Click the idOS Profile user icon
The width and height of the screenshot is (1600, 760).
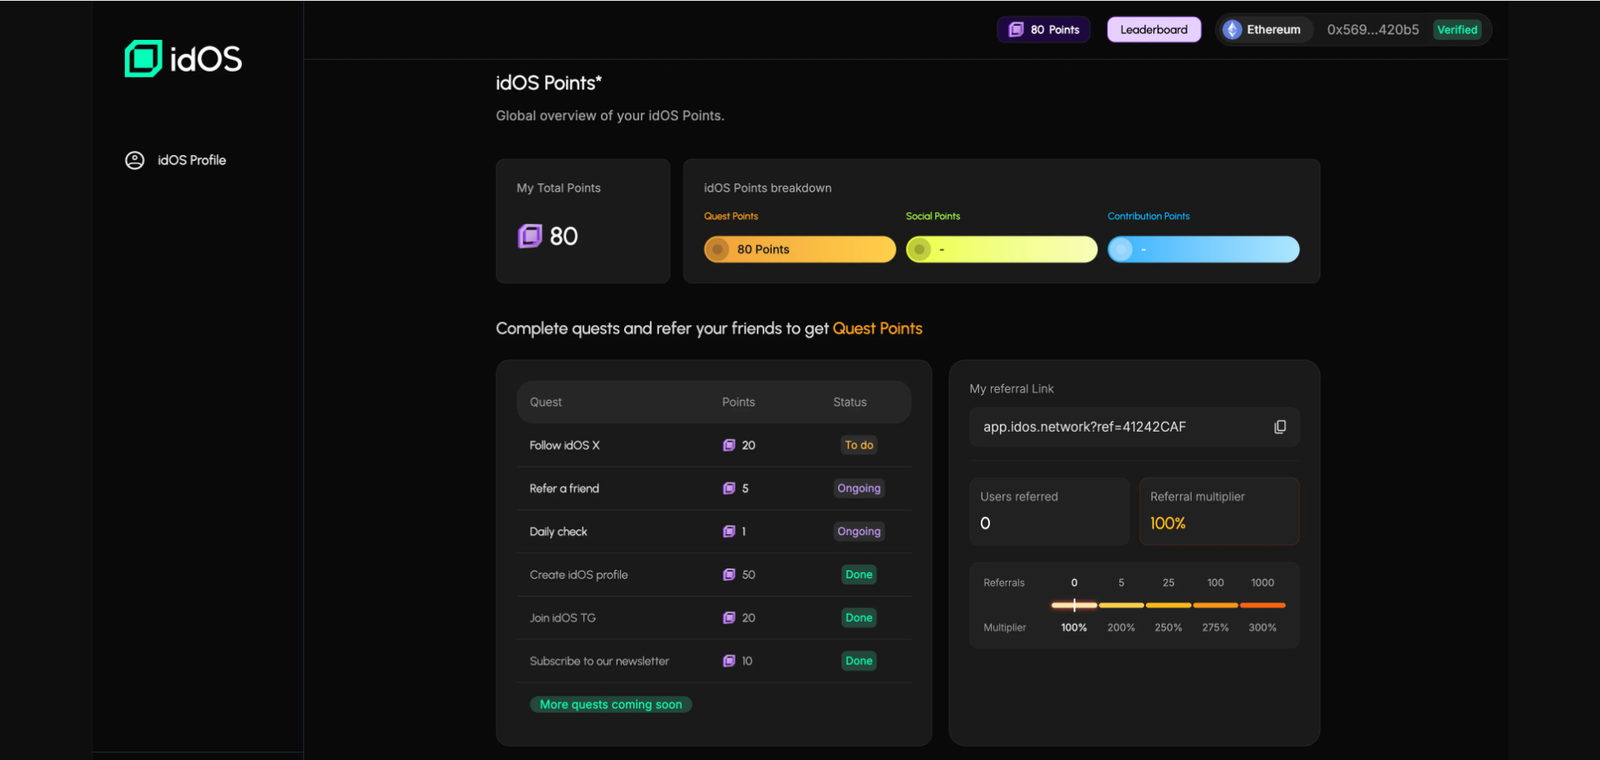pyautogui.click(x=134, y=160)
